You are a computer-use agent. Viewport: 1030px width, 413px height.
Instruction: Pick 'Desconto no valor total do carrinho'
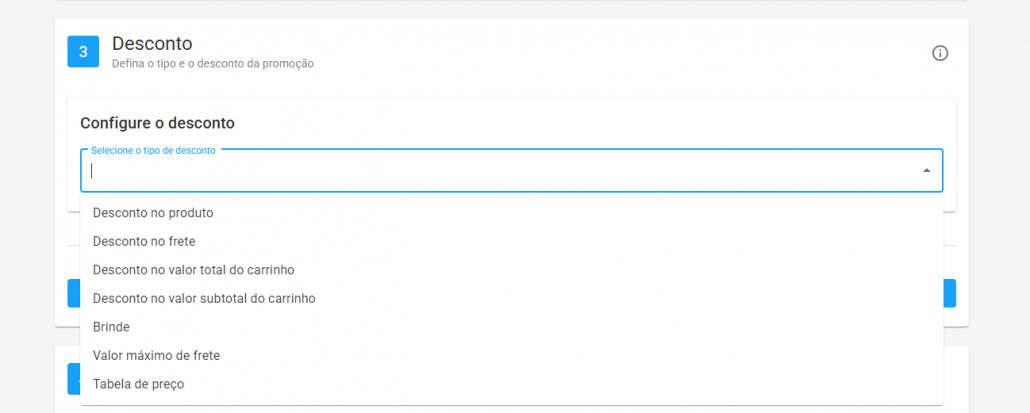click(x=193, y=270)
